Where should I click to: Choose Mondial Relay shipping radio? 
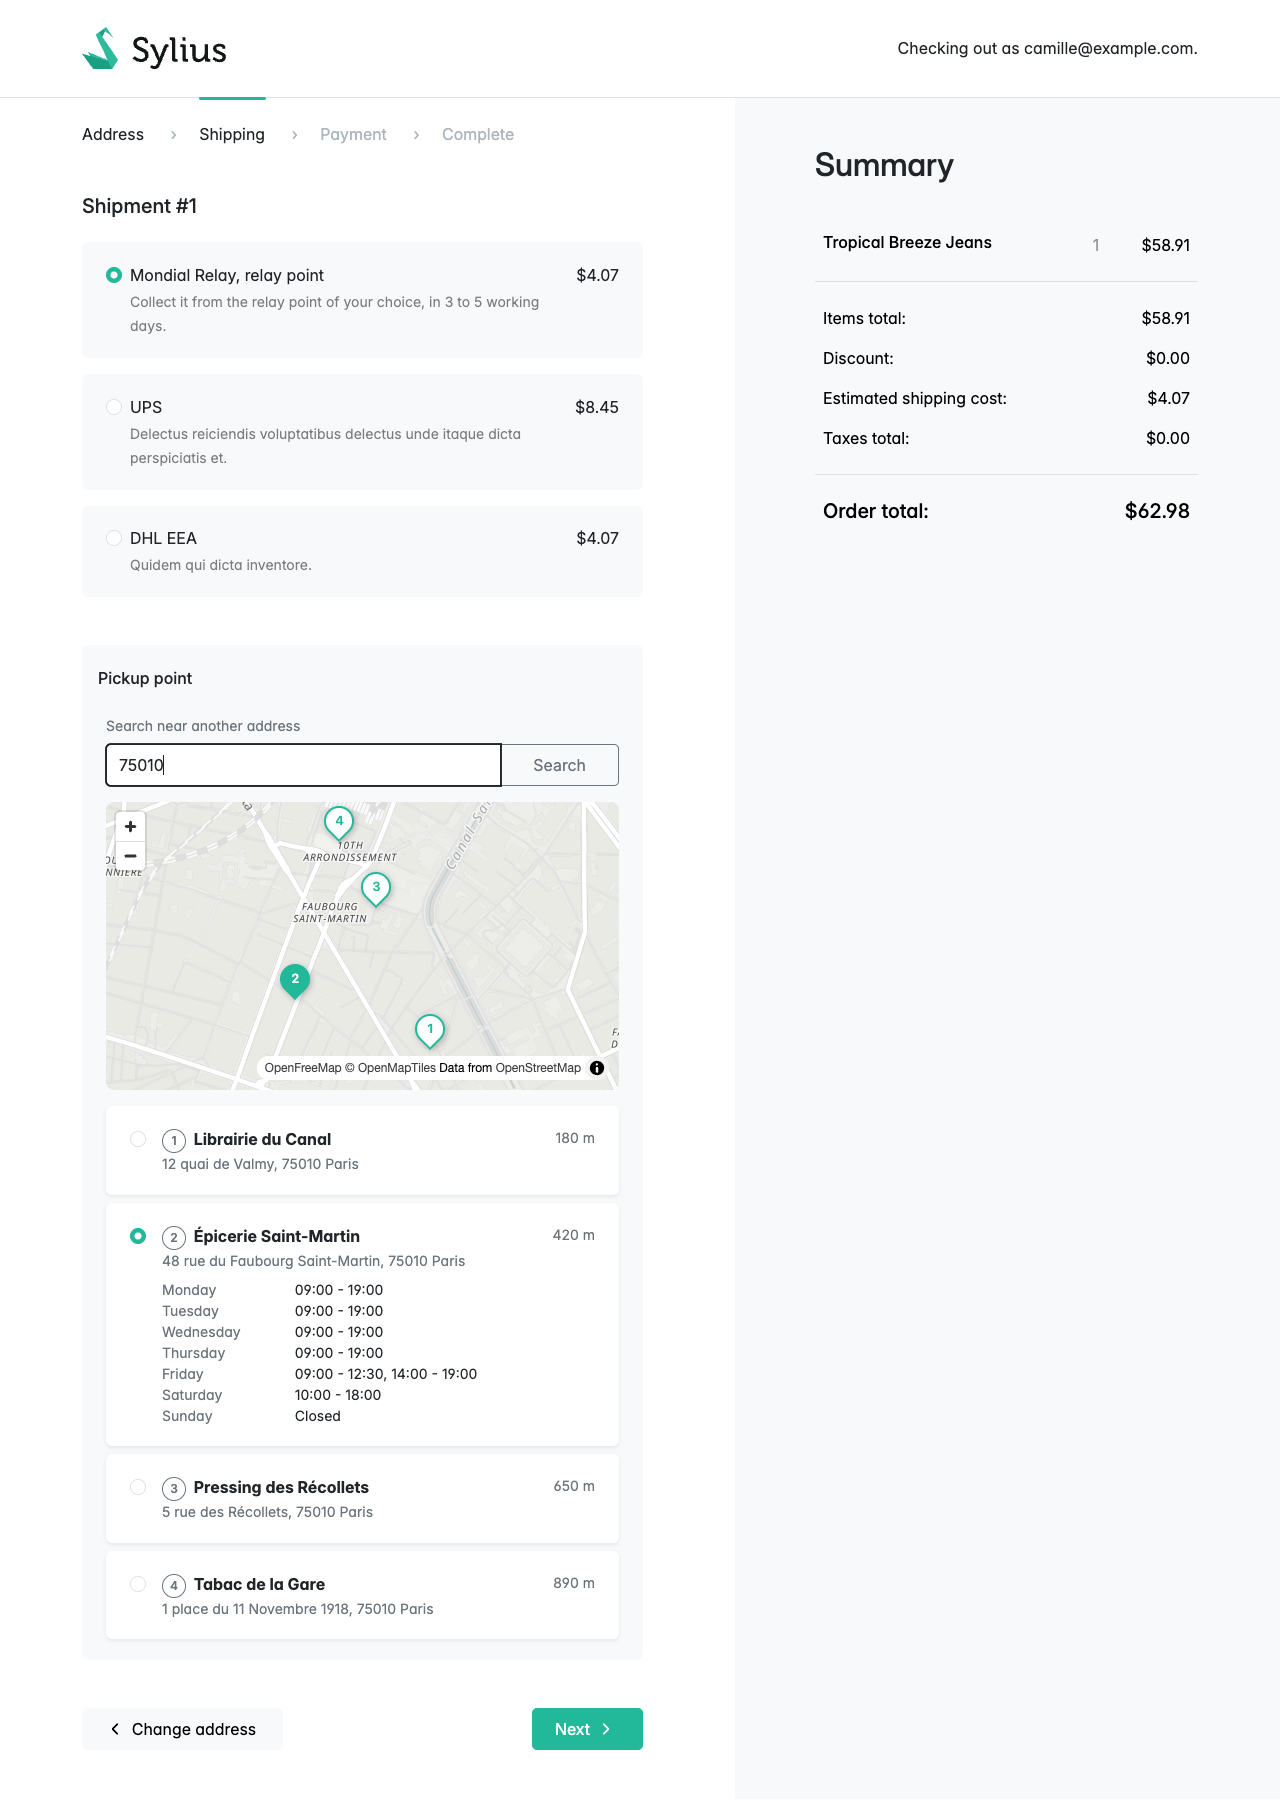pos(114,275)
